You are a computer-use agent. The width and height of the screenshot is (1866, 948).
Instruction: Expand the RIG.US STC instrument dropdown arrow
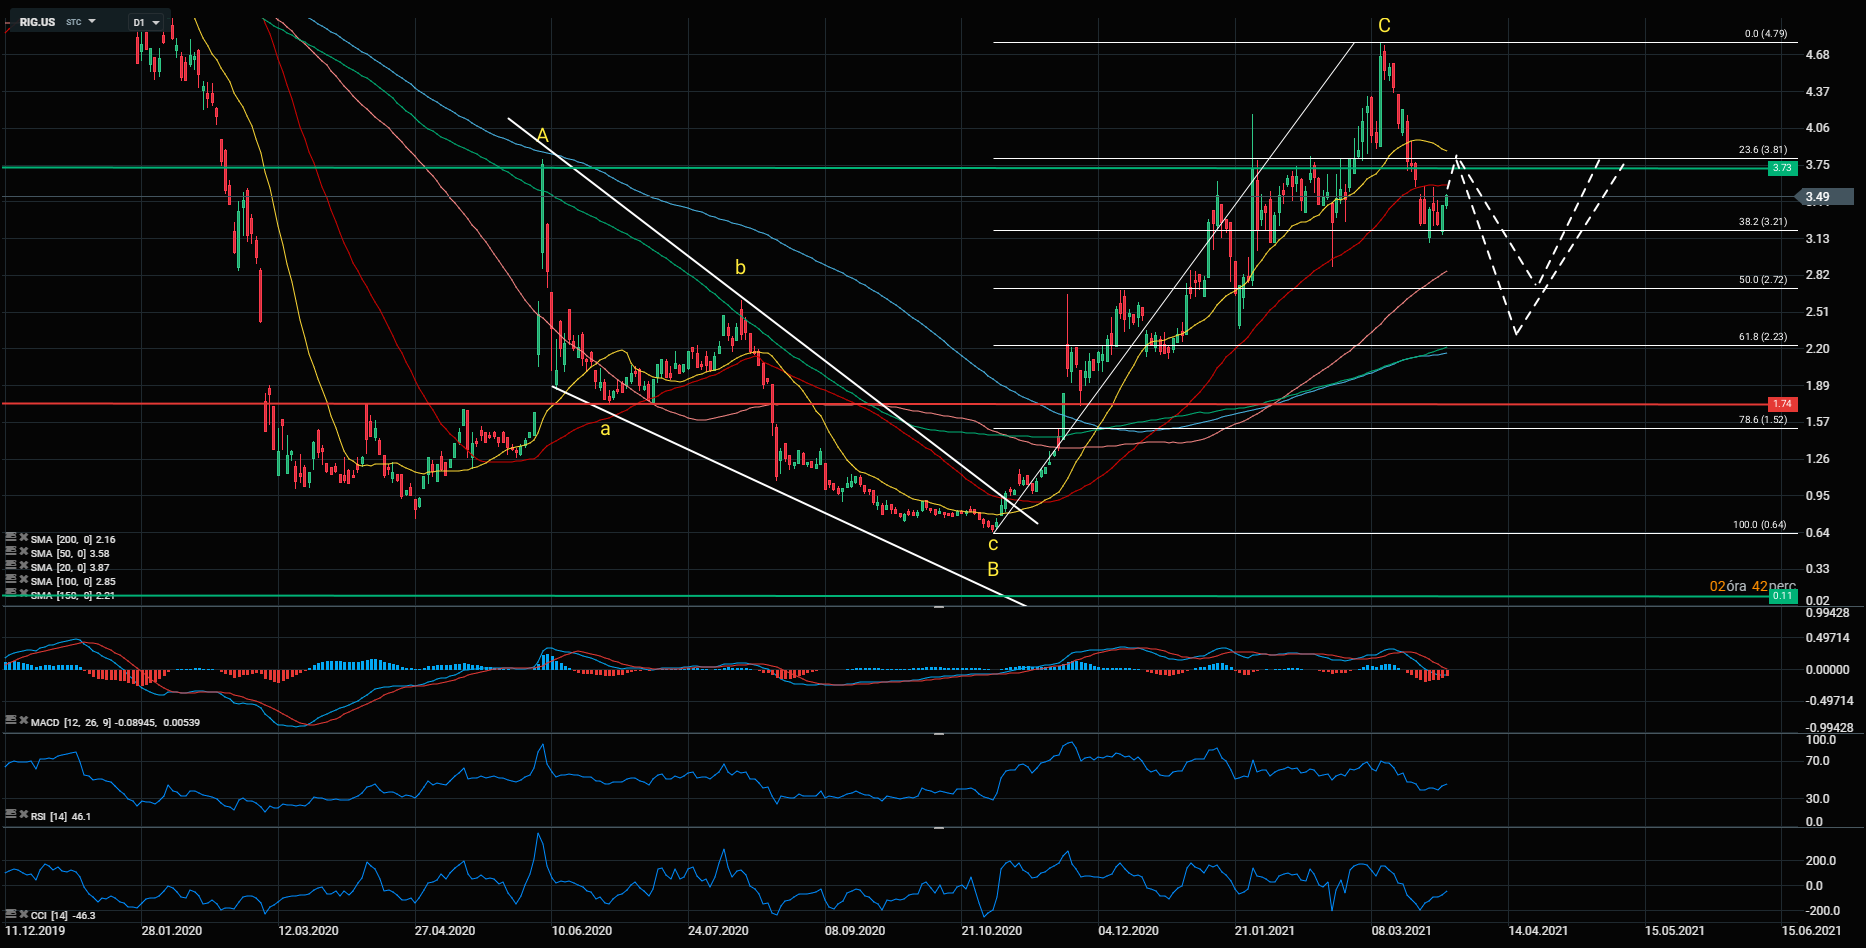click(x=92, y=21)
